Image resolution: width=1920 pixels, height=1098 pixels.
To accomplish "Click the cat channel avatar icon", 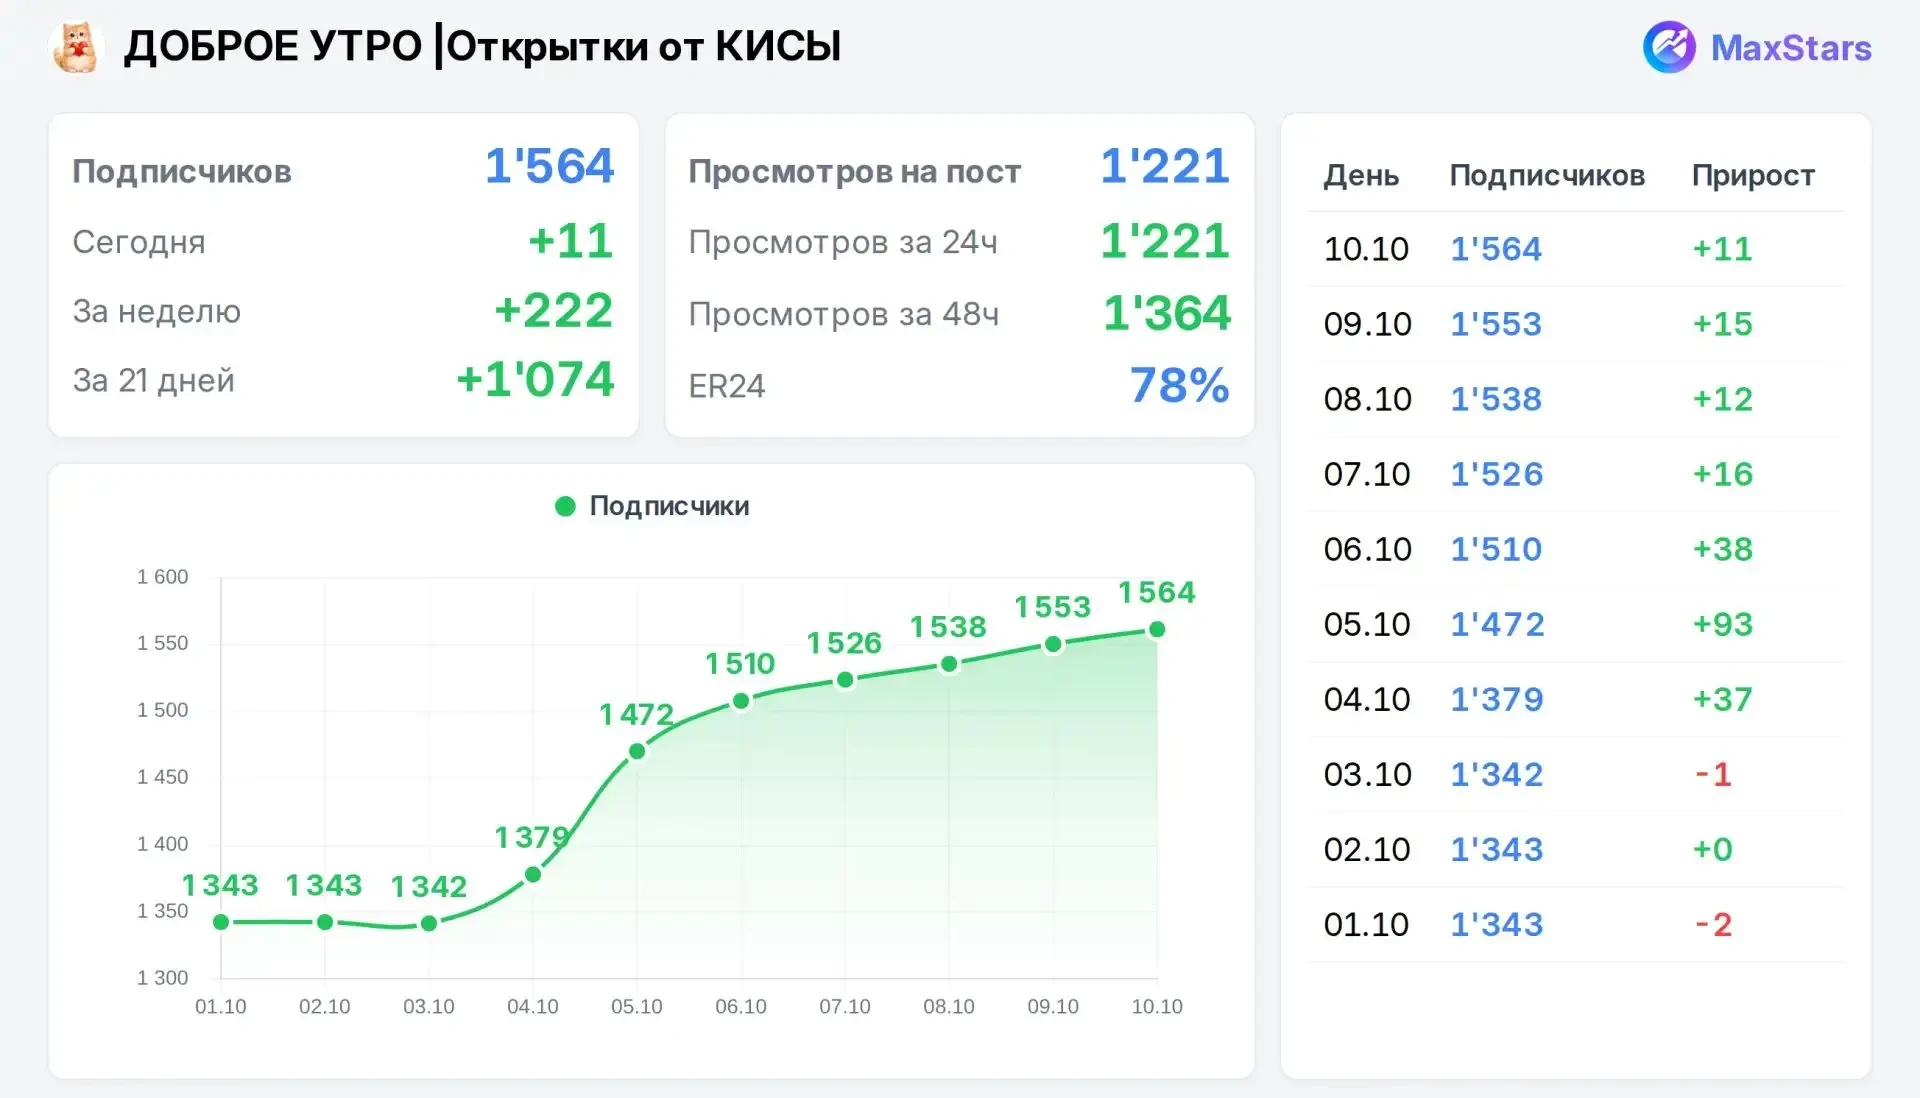I will coord(76,47).
